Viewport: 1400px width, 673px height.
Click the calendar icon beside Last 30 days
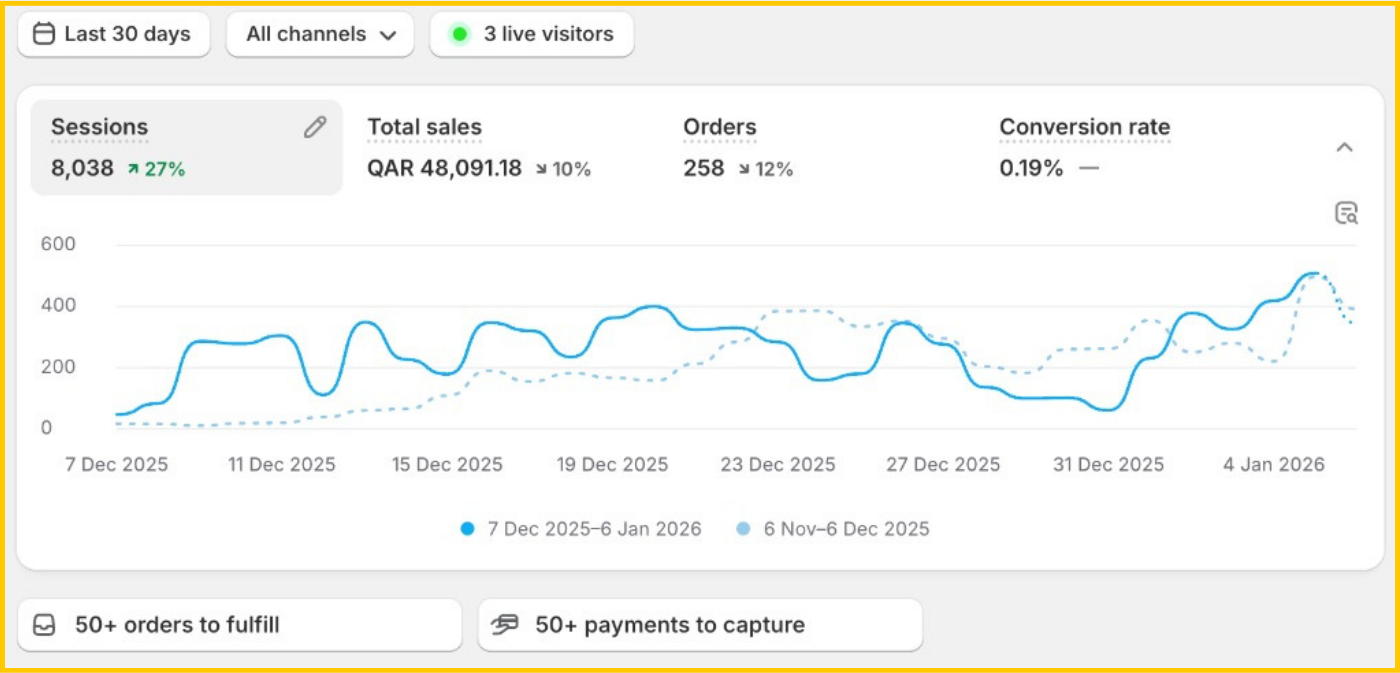(43, 34)
